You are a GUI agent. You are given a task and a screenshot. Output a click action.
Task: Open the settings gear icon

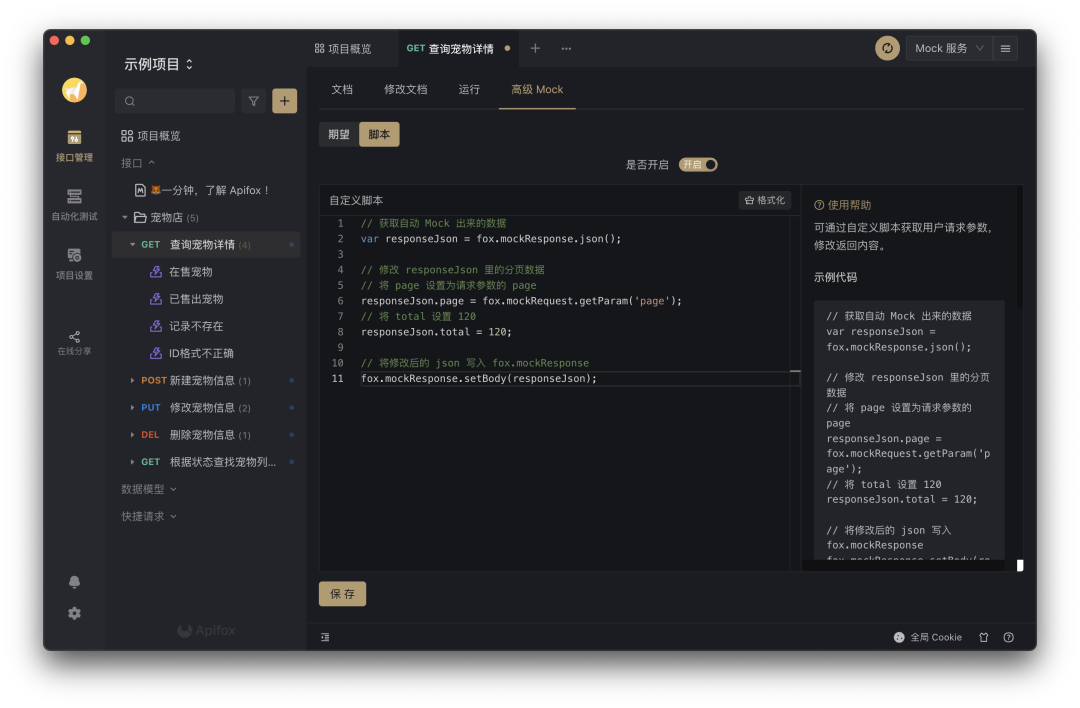tap(73, 613)
